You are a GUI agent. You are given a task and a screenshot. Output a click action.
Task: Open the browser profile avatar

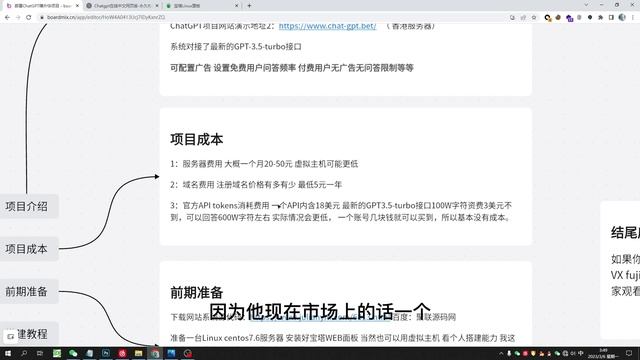[622, 18]
